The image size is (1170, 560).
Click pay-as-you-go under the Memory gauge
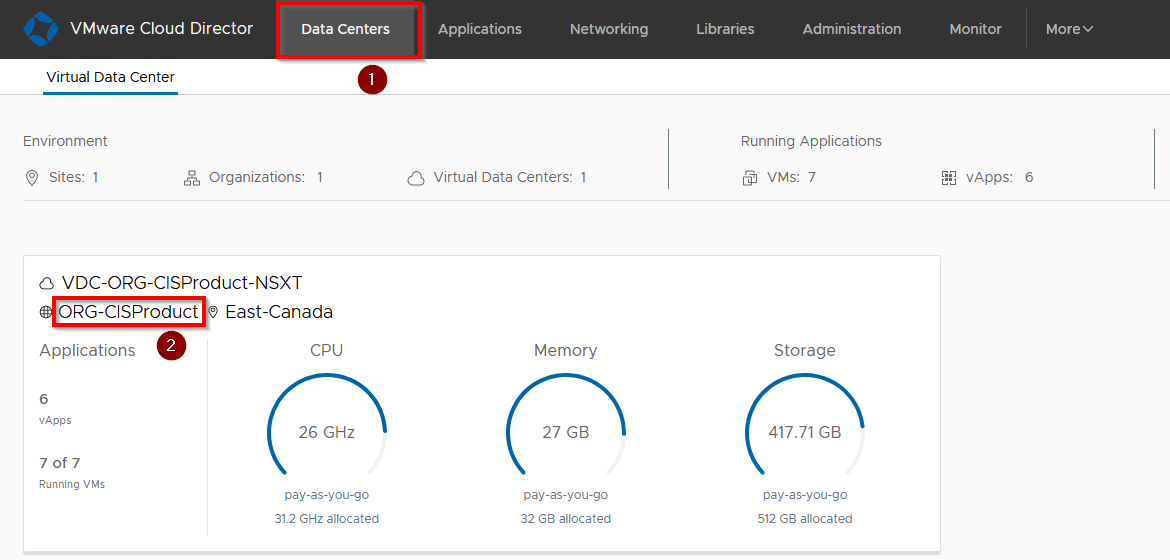point(566,495)
